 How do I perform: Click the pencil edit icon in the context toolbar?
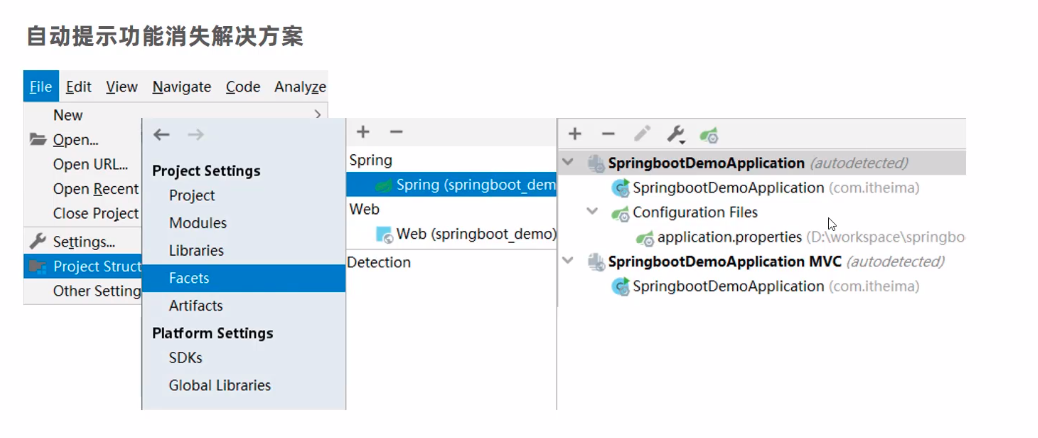pyautogui.click(x=642, y=134)
